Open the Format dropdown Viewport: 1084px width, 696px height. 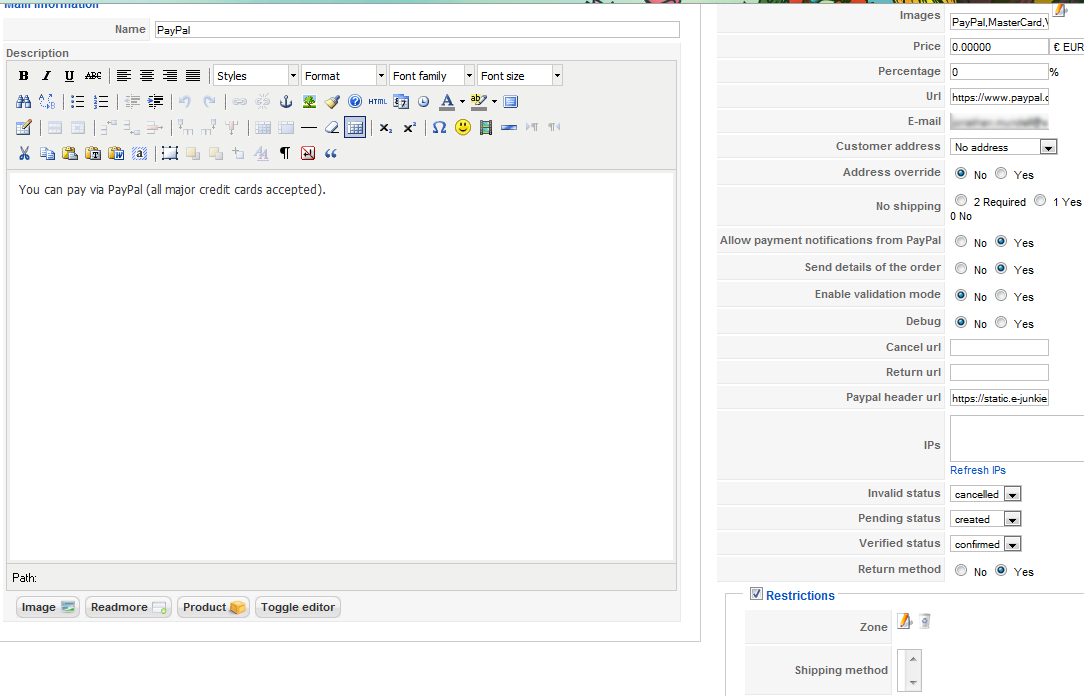pos(344,76)
